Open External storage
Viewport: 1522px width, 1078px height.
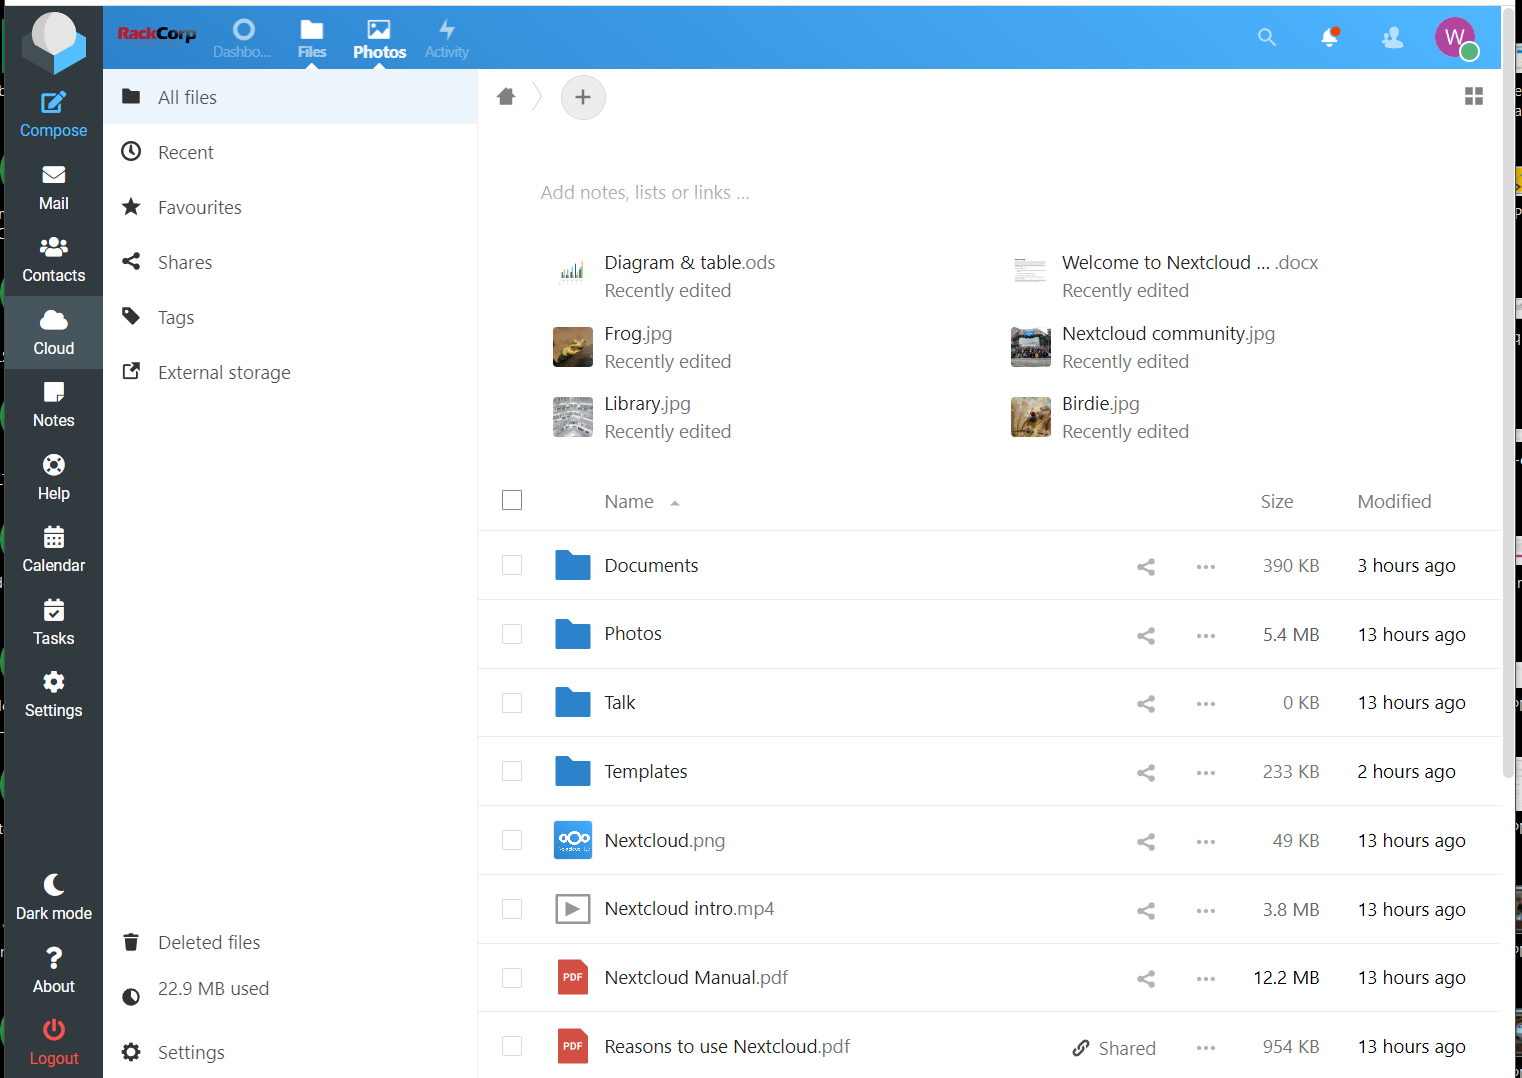click(290, 372)
